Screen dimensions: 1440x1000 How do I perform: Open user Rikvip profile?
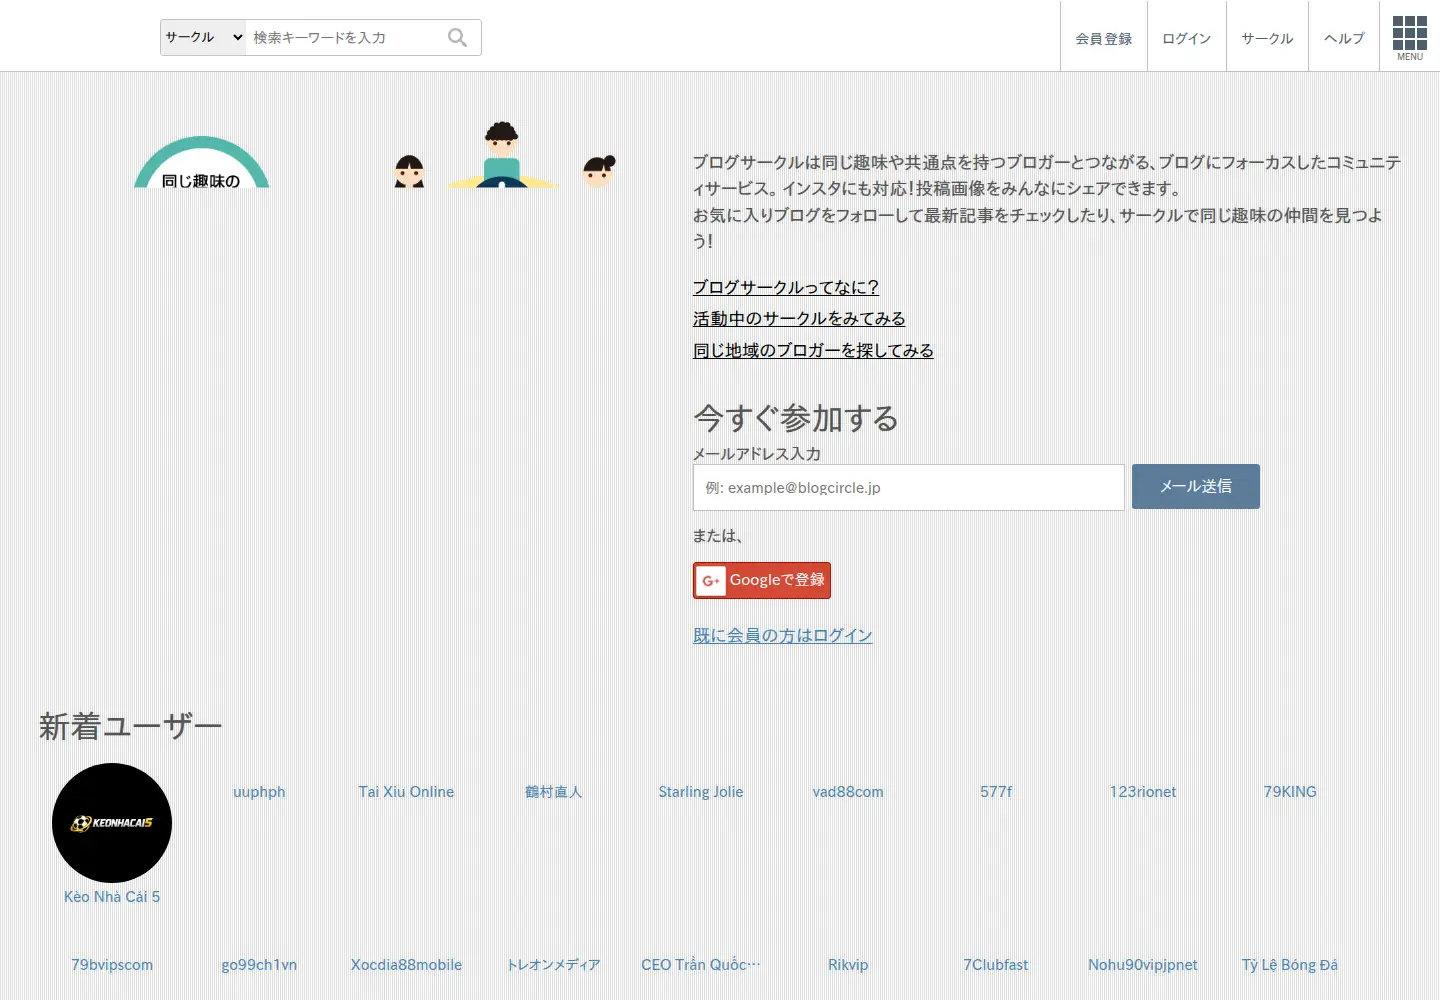pyautogui.click(x=848, y=965)
